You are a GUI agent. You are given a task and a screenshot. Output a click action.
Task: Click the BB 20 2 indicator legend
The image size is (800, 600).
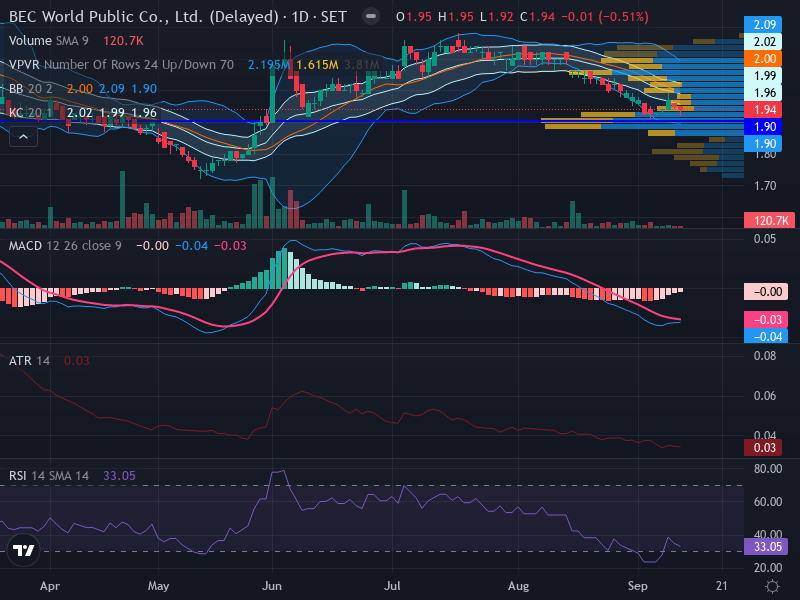(x=31, y=89)
